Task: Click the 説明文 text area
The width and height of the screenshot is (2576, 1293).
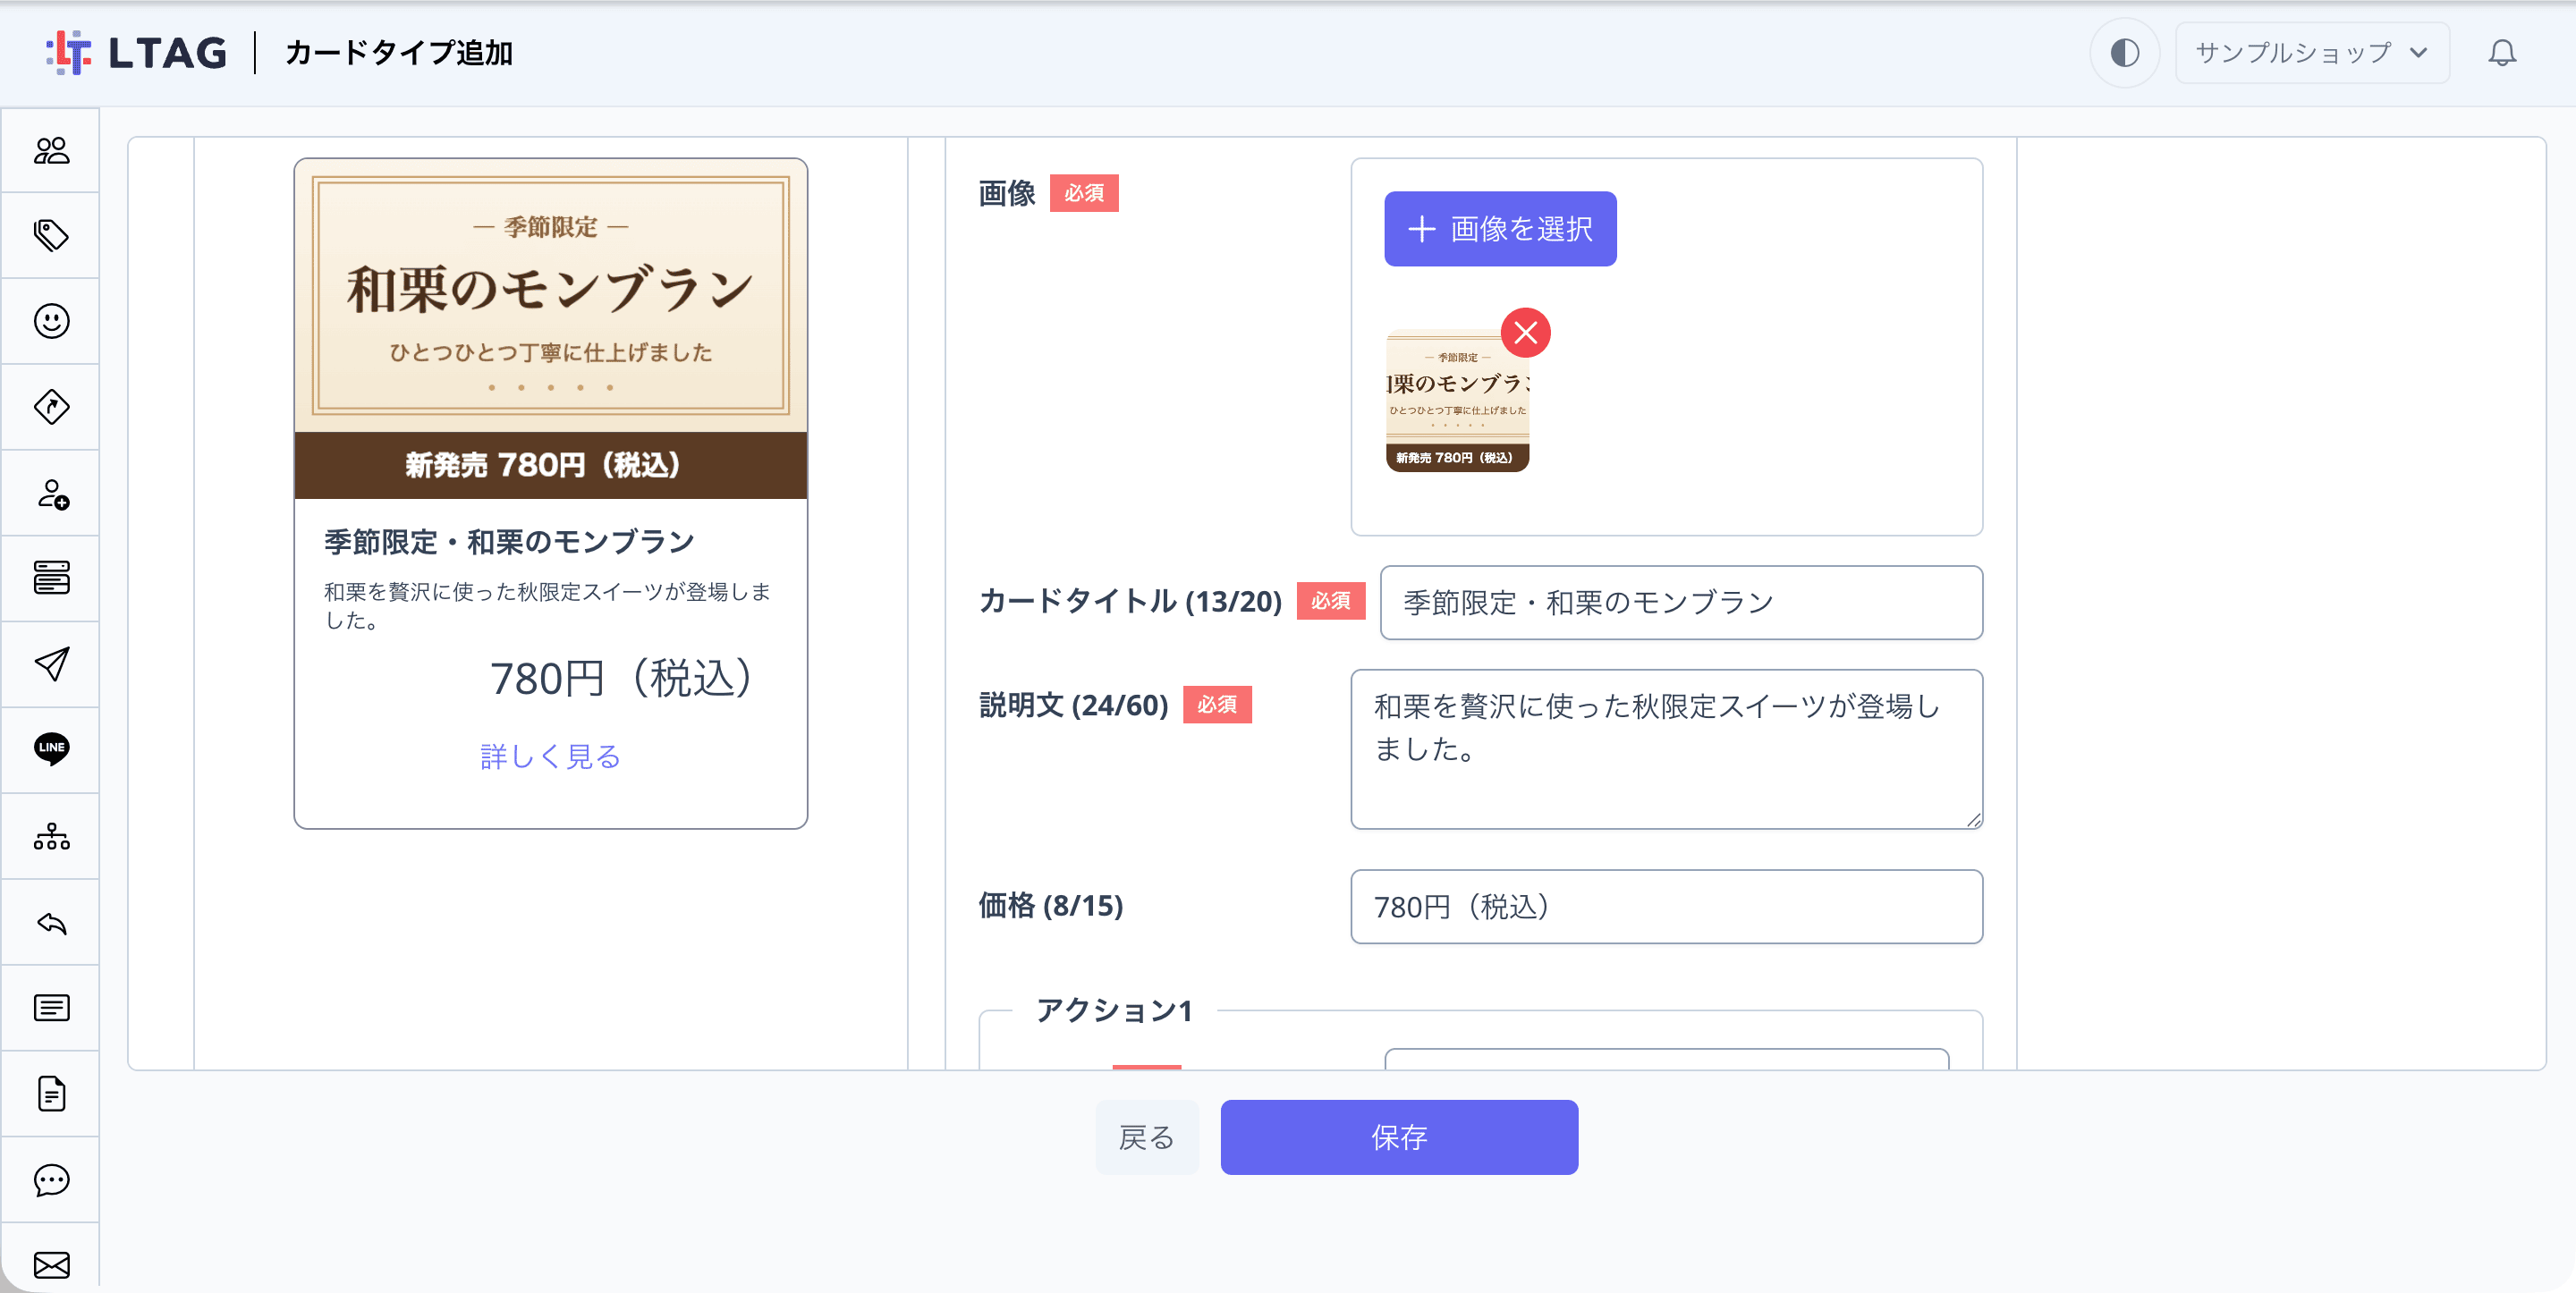Action: (x=1666, y=749)
